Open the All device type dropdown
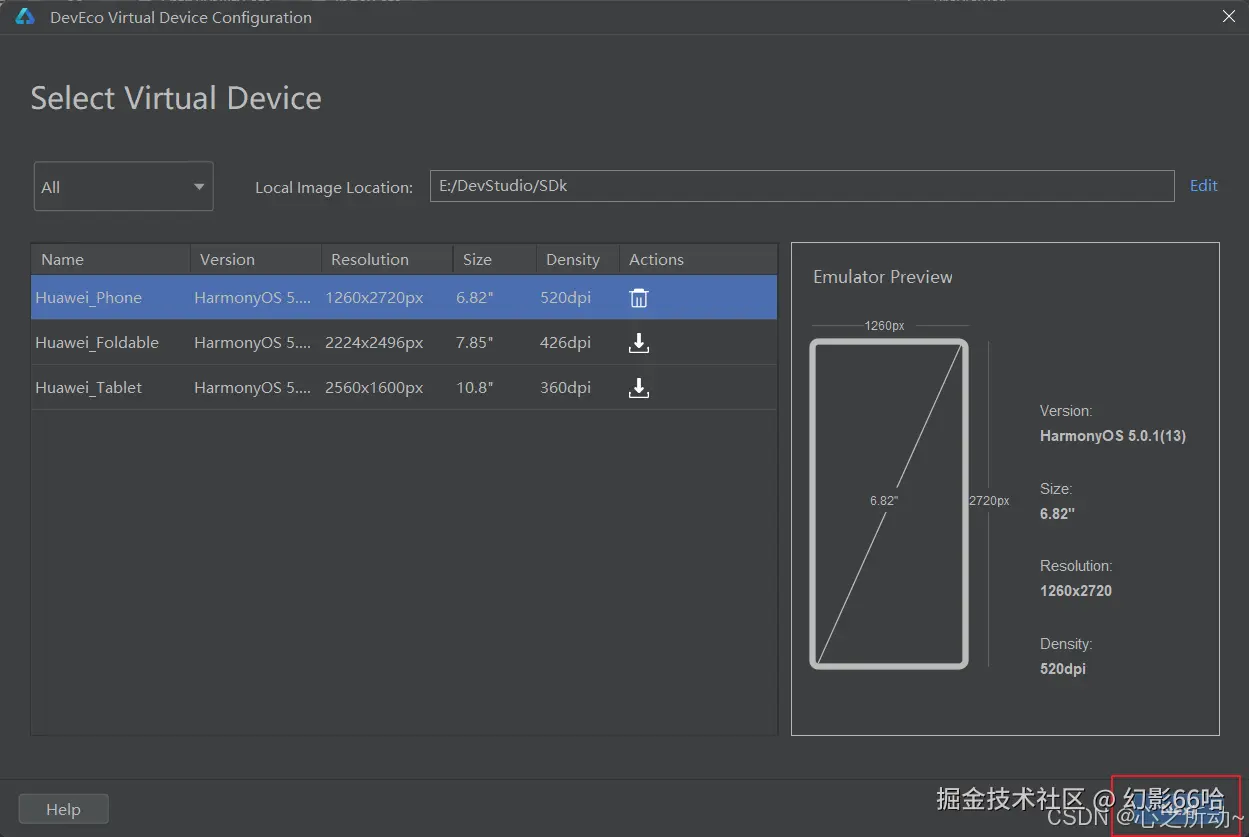This screenshot has width=1249, height=837. click(124, 187)
